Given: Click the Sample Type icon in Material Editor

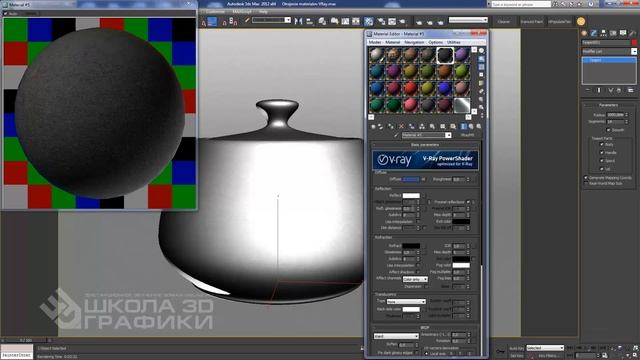Looking at the screenshot, I should (x=482, y=51).
